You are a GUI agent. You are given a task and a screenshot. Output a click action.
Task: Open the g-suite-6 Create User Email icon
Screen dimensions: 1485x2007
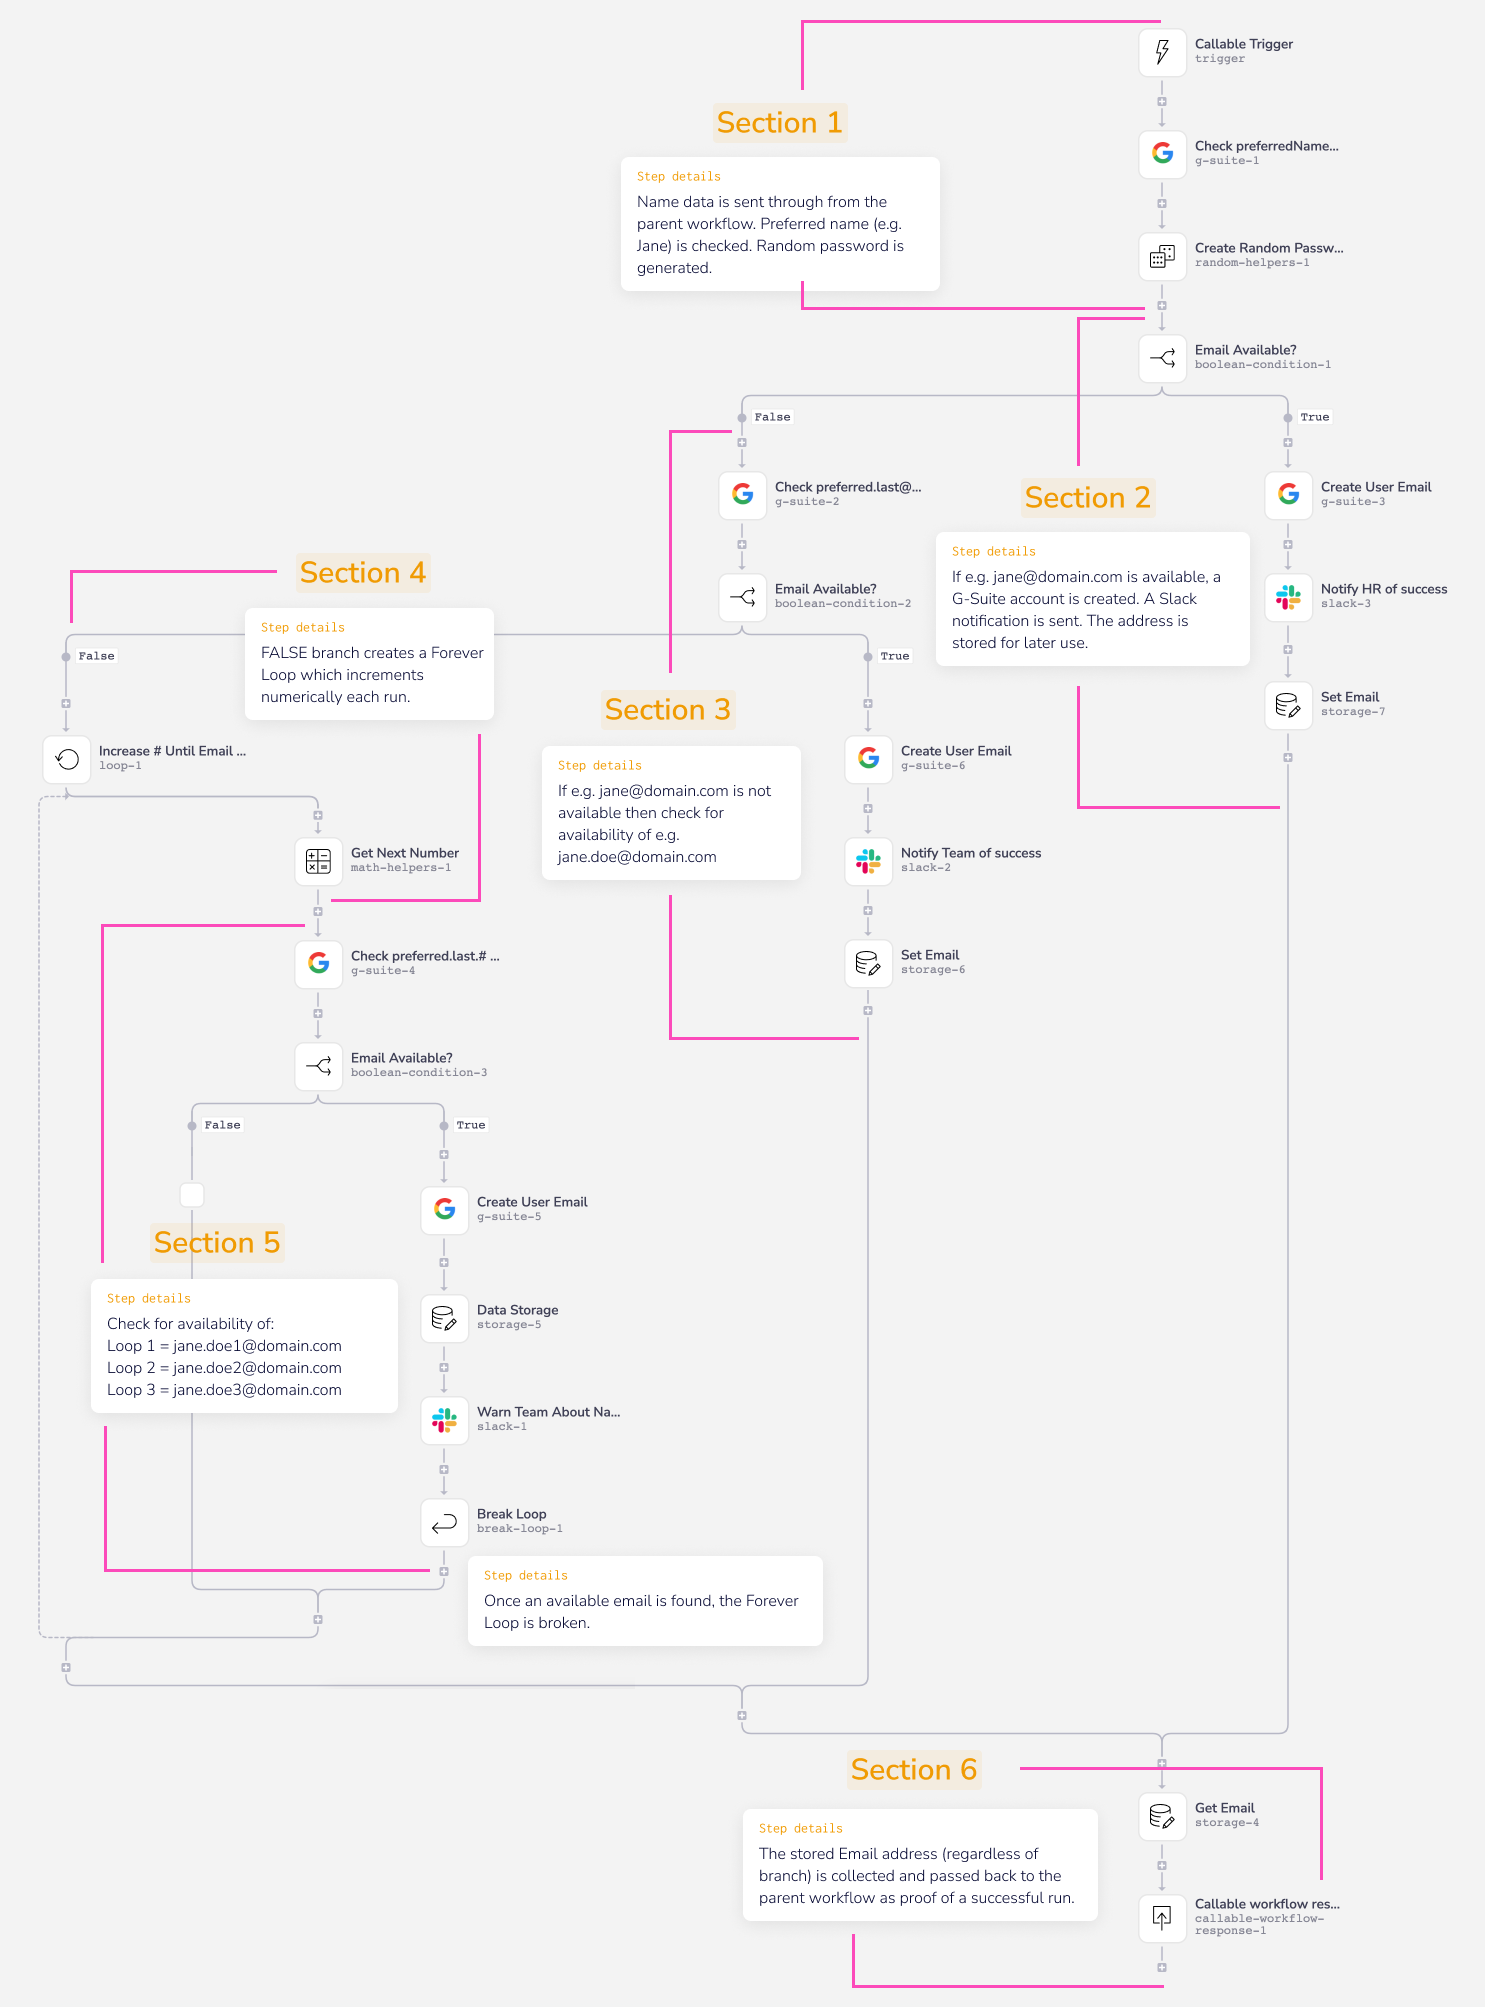(x=868, y=759)
